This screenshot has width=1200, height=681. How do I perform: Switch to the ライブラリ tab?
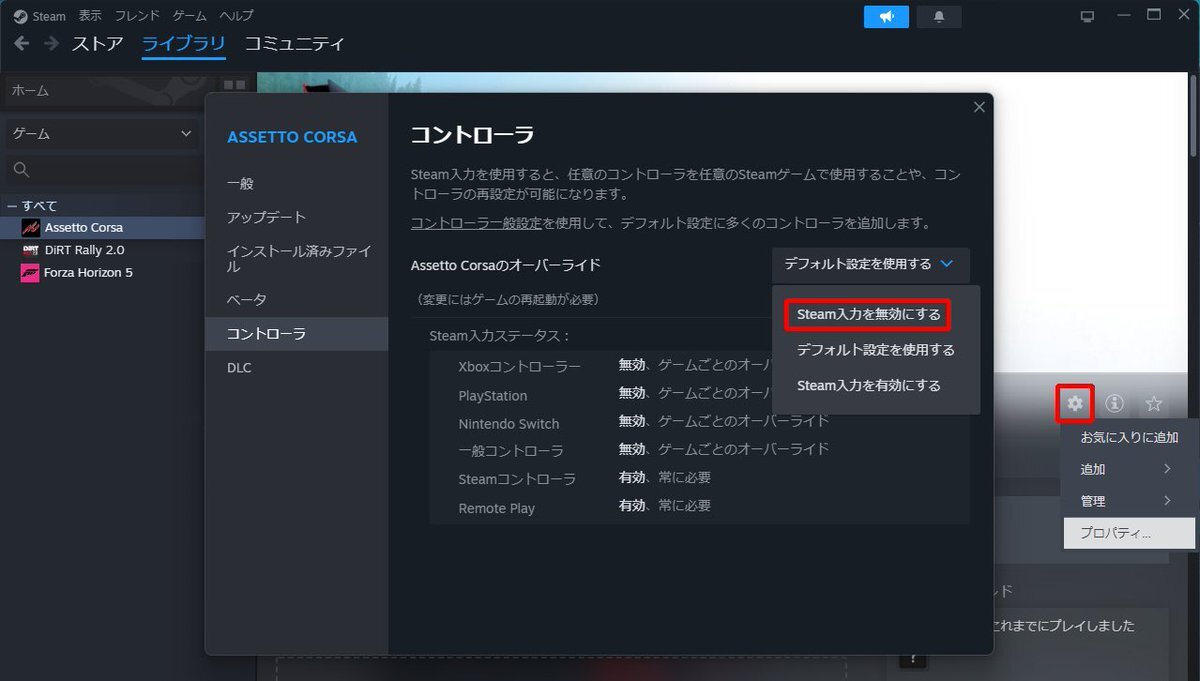click(x=183, y=44)
